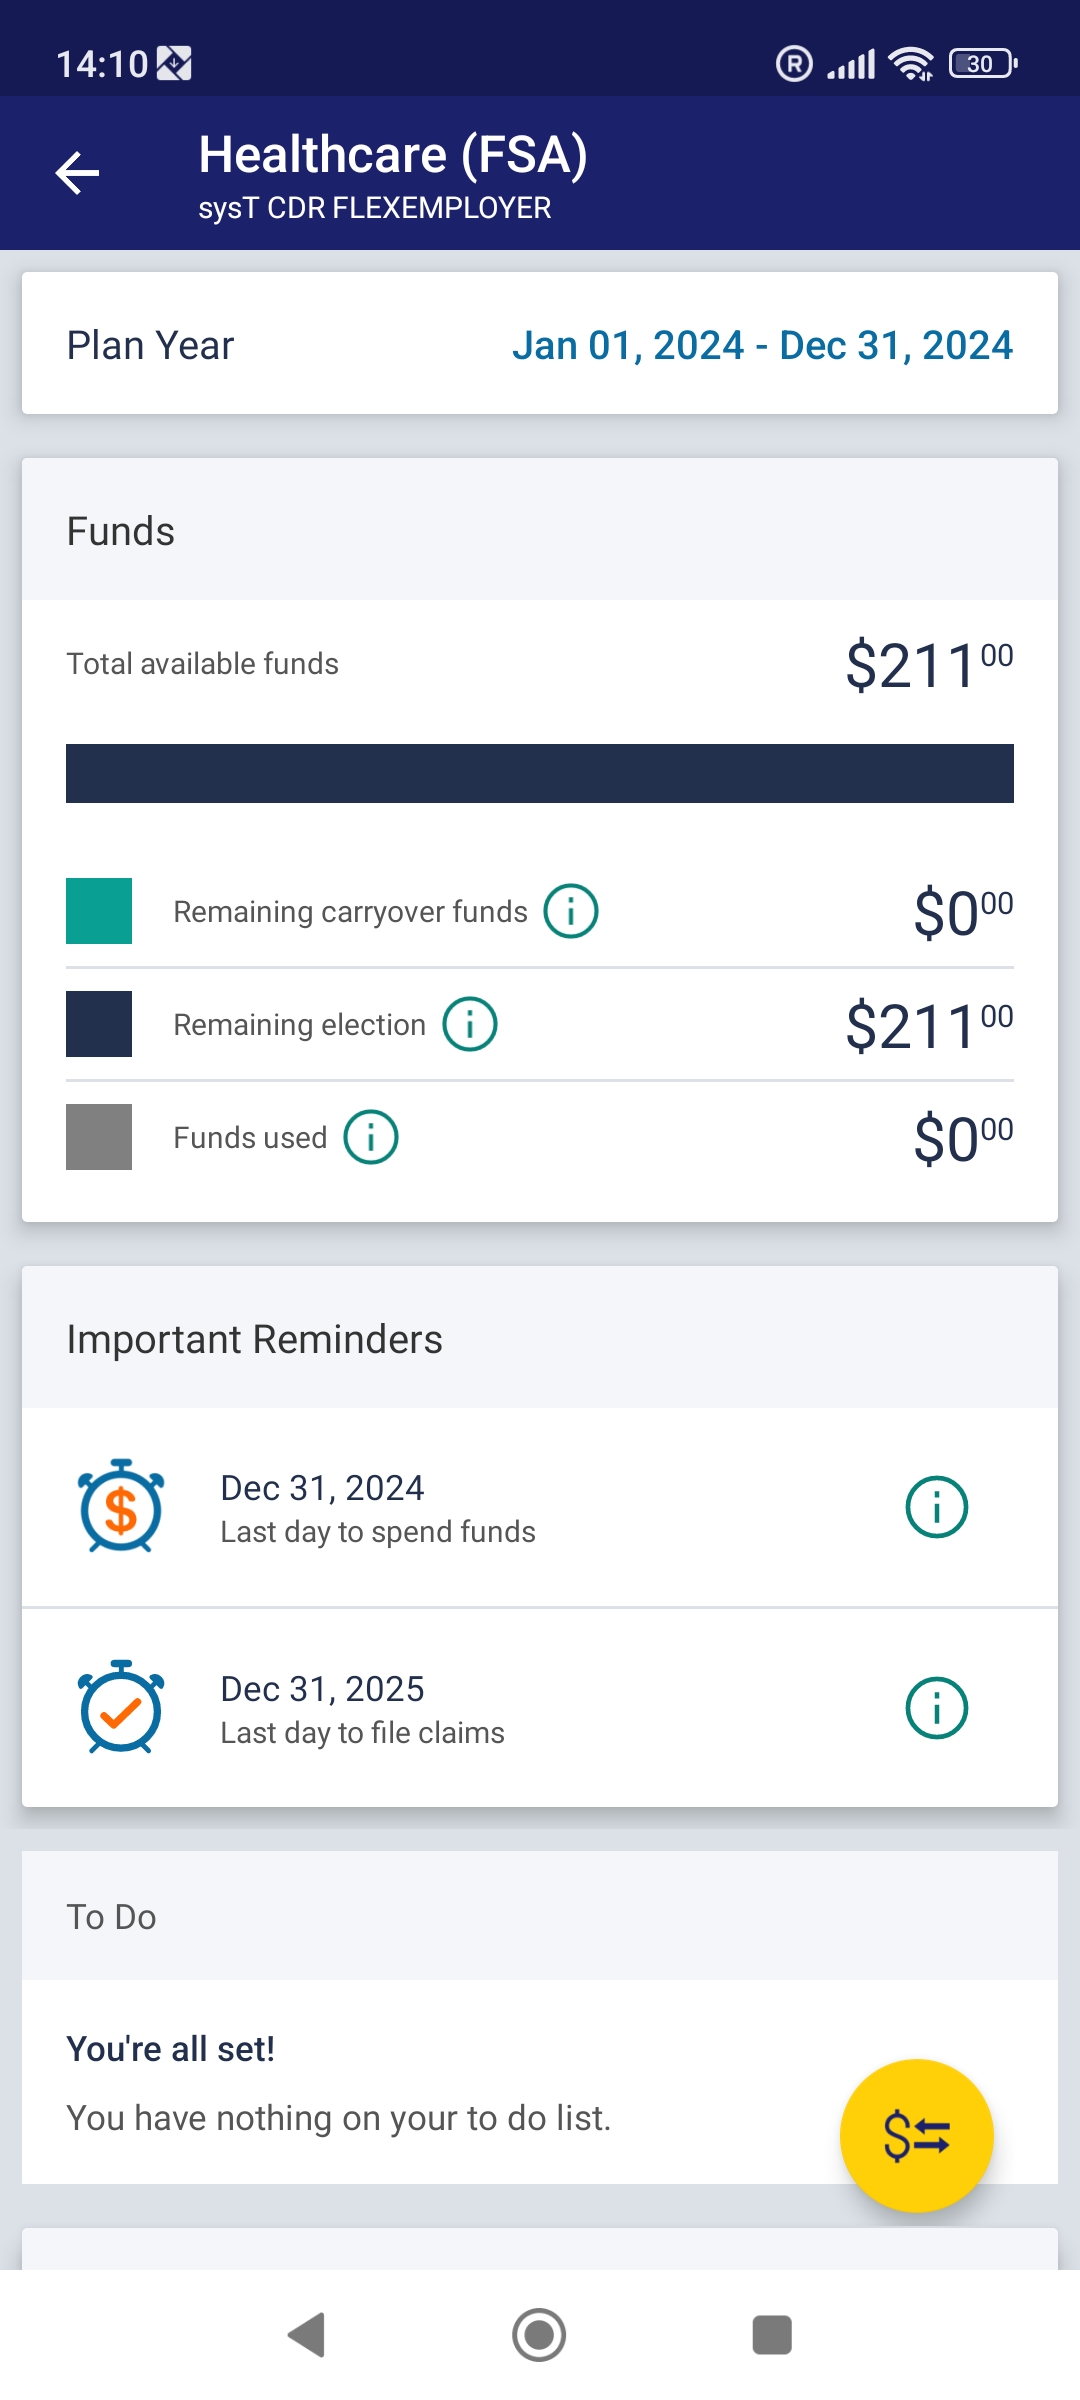Click the gray Funds used color swatch
Screen dimensions: 1080x2400
(x=99, y=1137)
